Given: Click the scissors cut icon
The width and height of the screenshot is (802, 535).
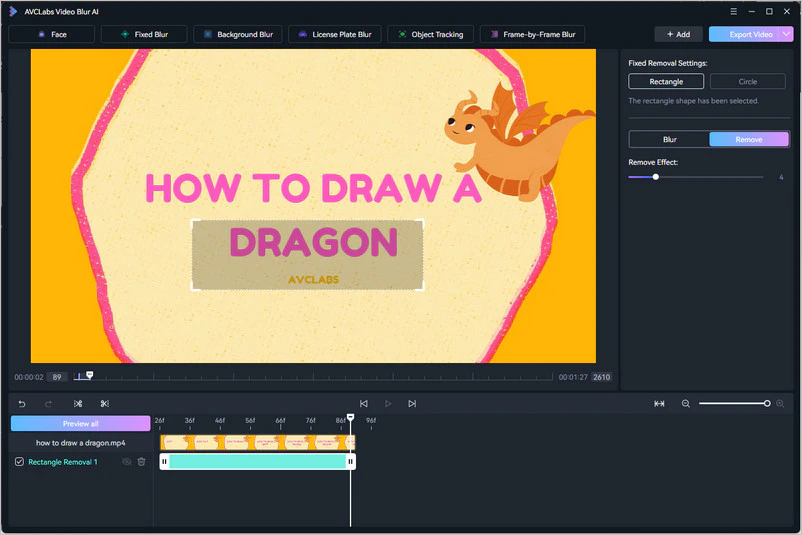Looking at the screenshot, I should tap(105, 404).
